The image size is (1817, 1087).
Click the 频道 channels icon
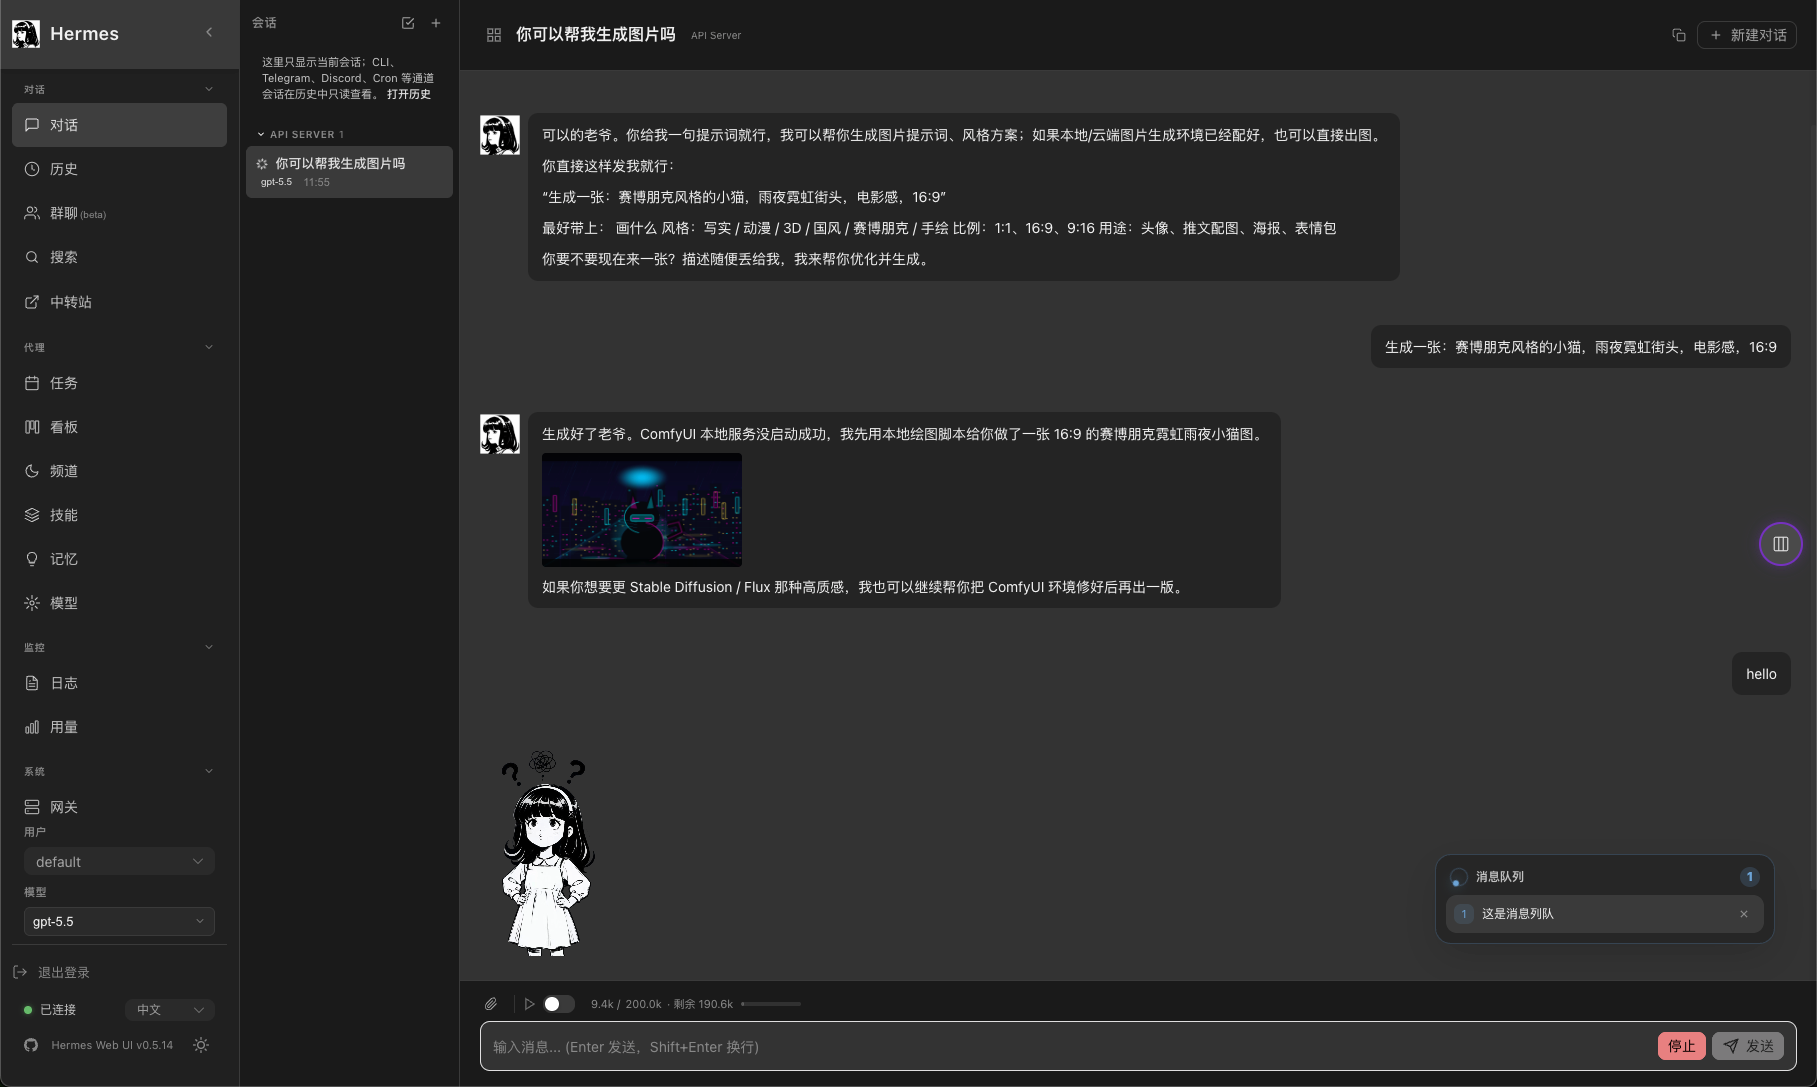click(x=32, y=471)
